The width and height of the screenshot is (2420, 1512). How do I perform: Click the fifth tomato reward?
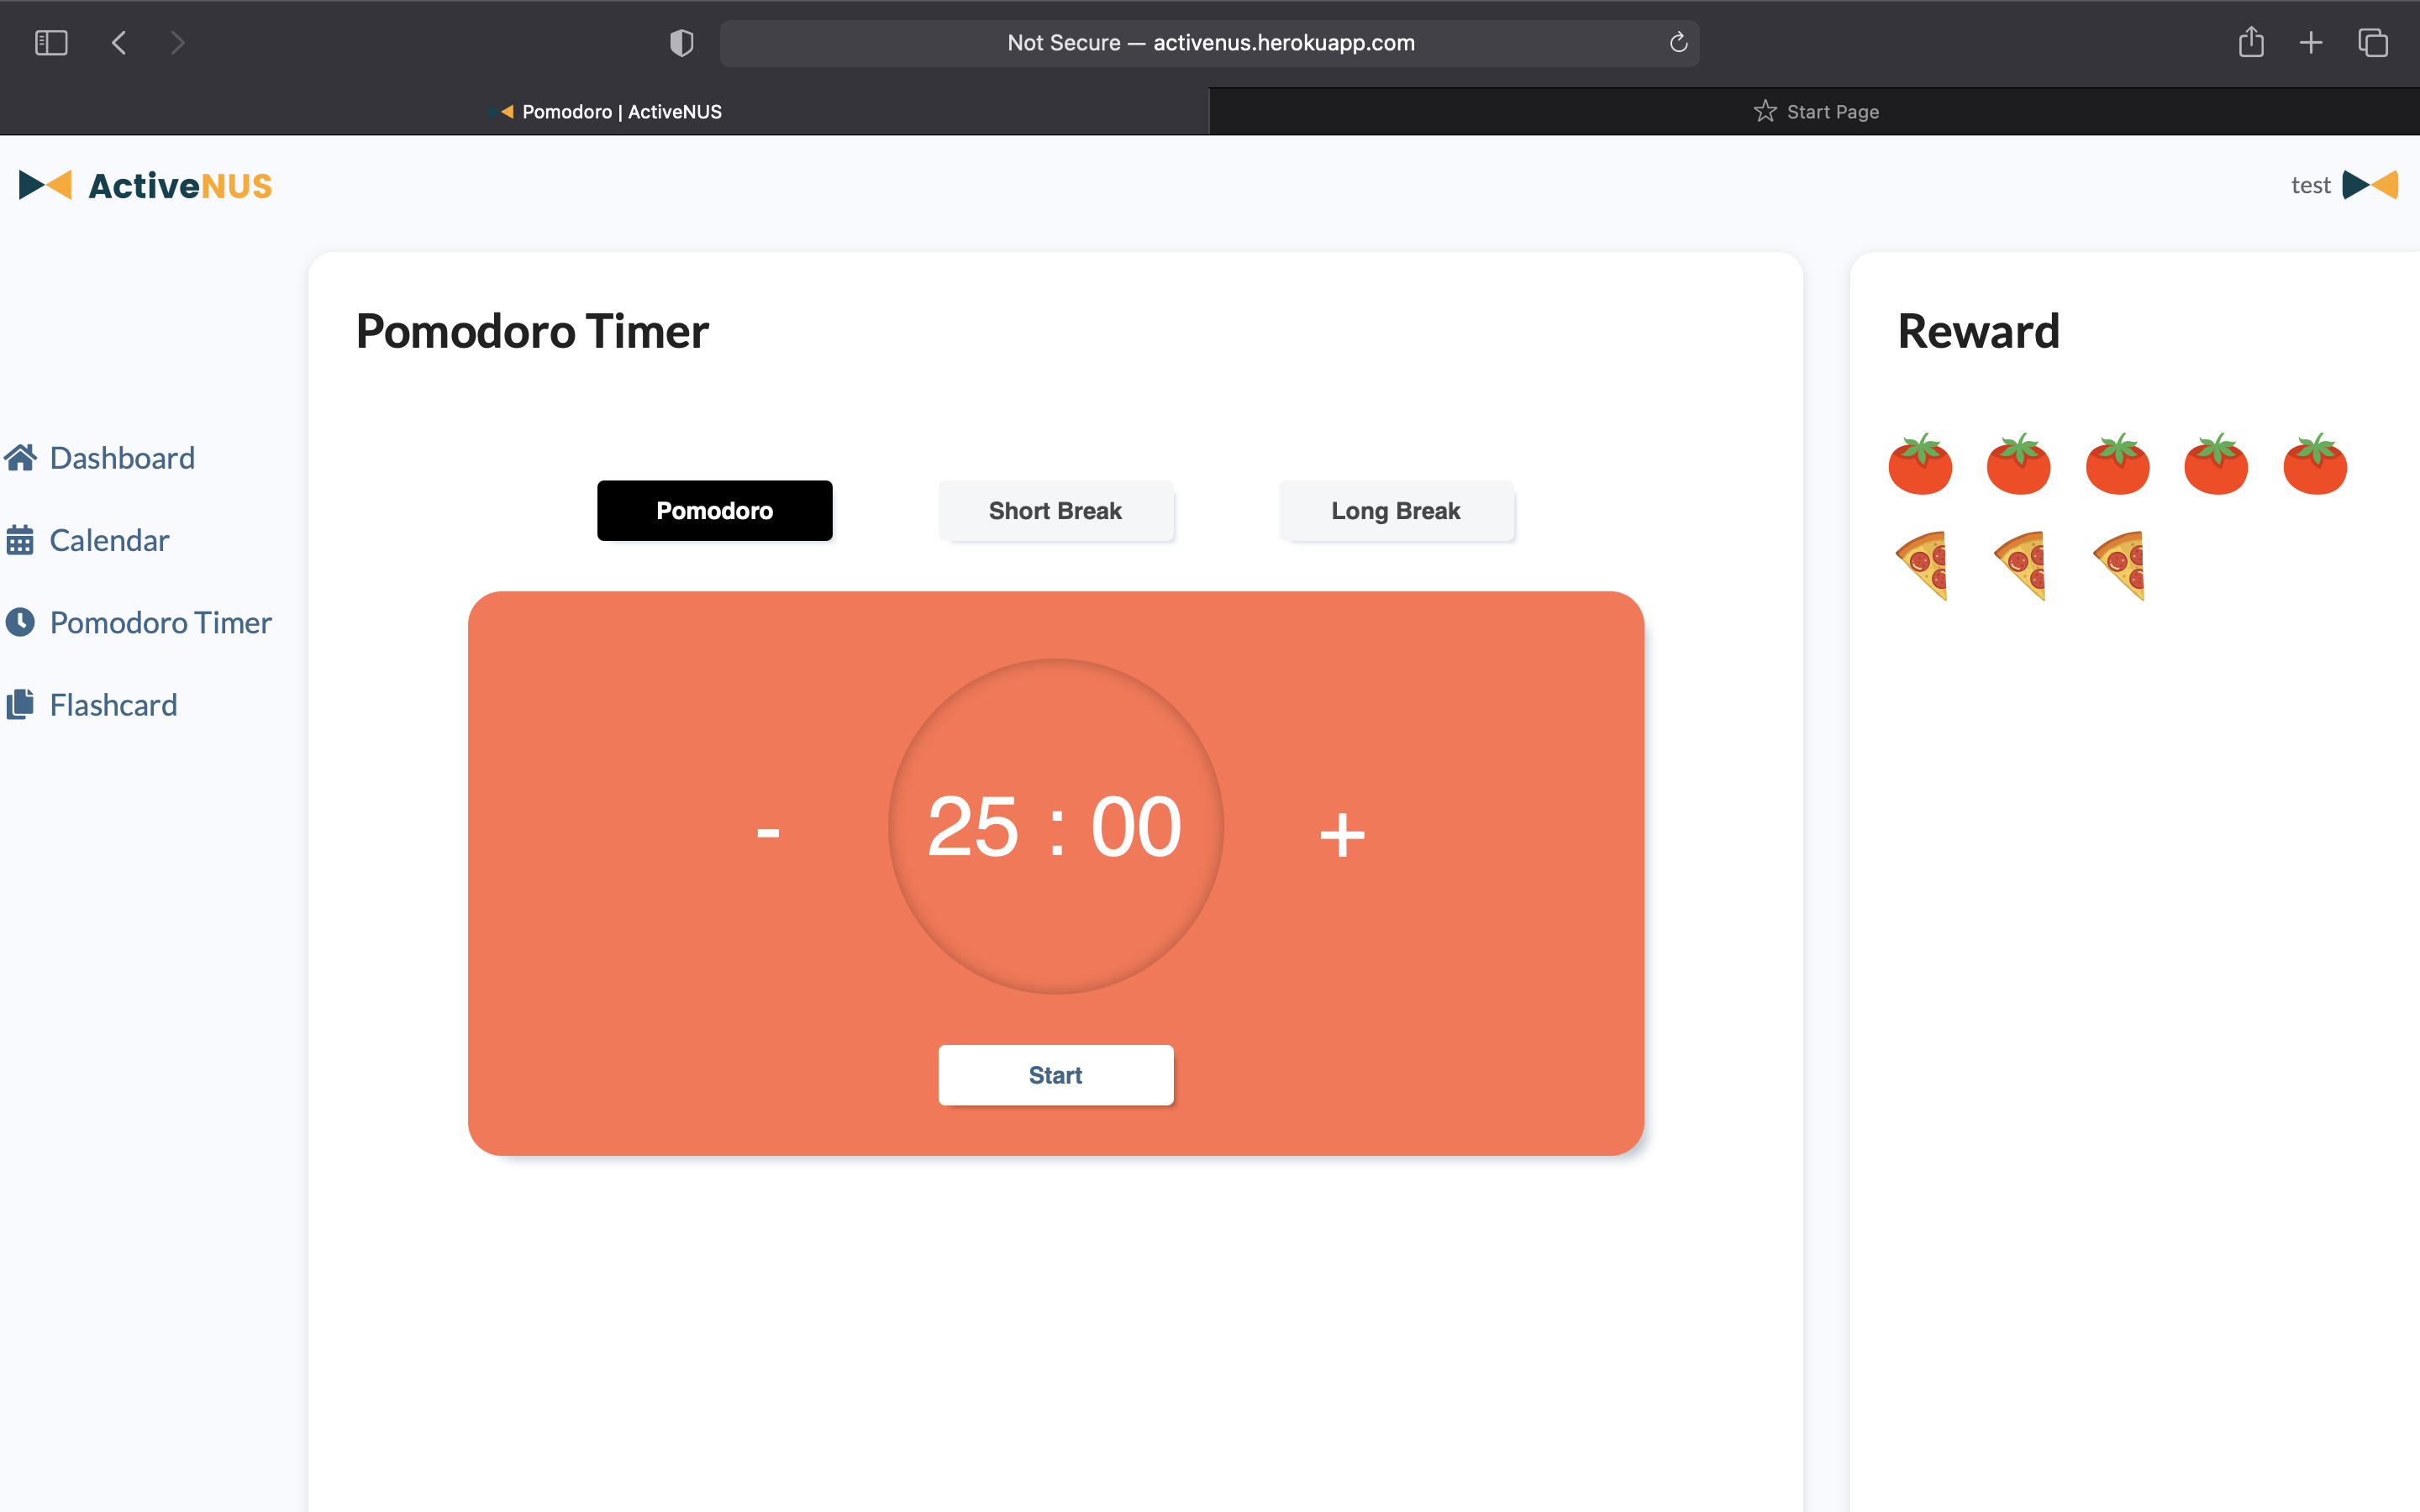2315,464
